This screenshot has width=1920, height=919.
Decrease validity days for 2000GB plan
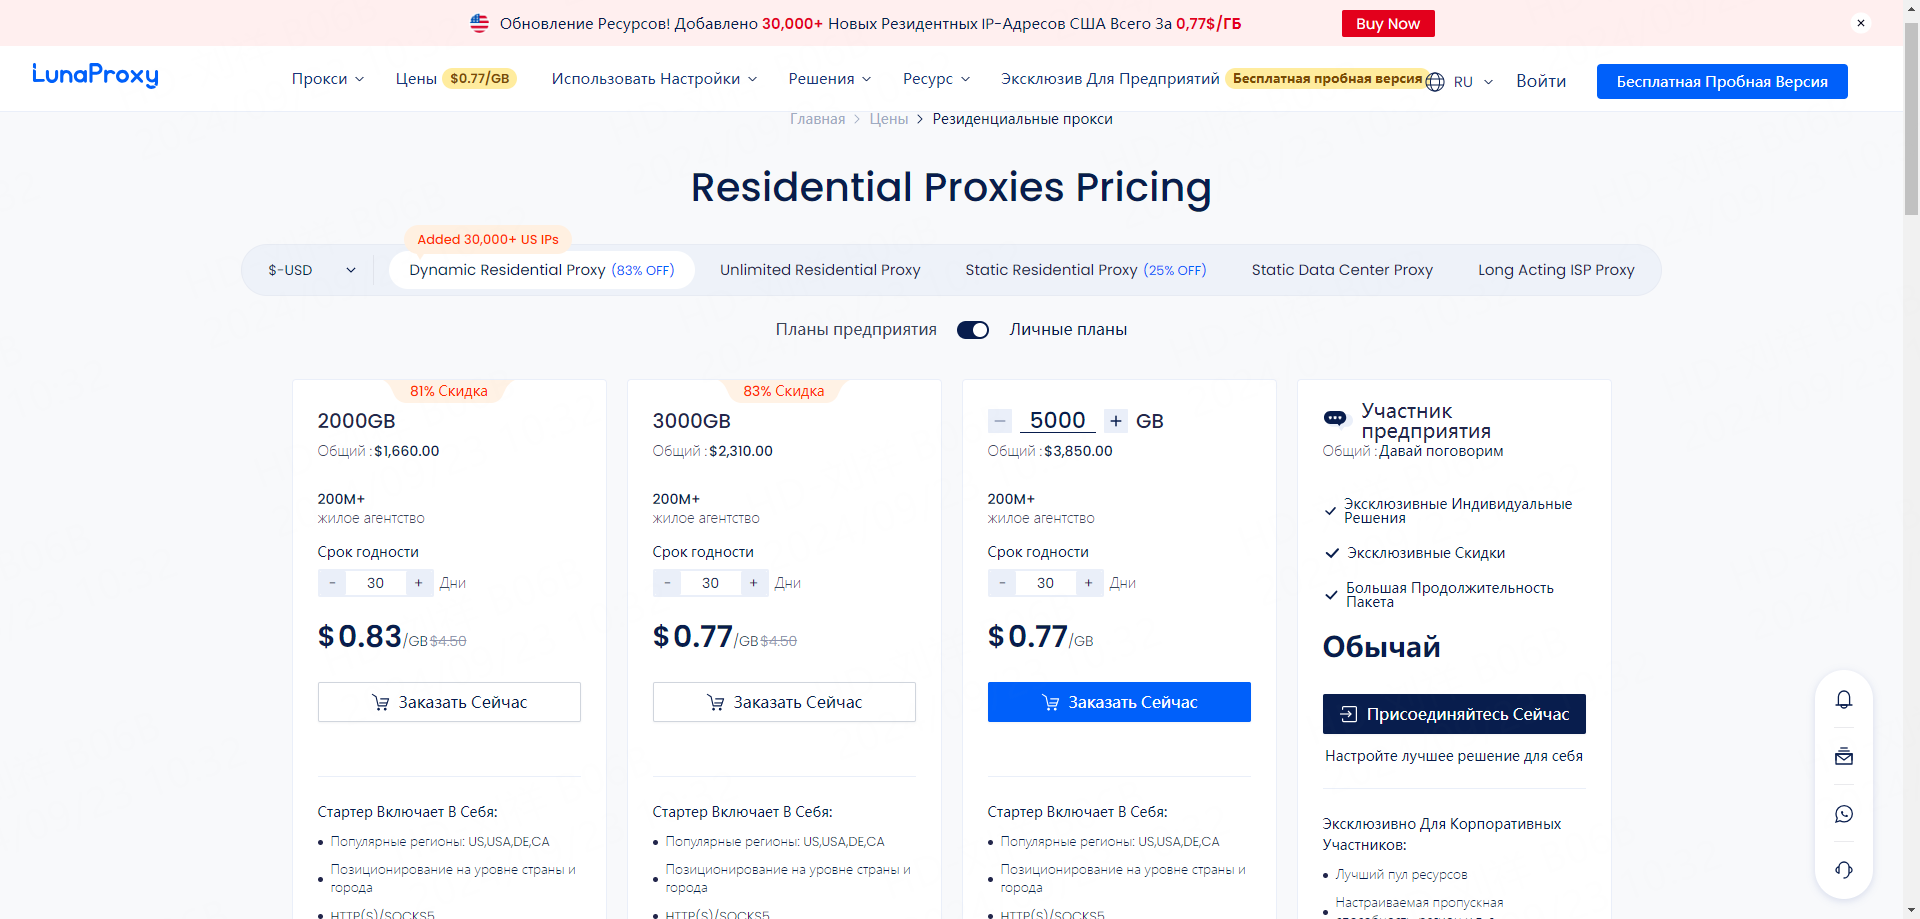coord(332,583)
